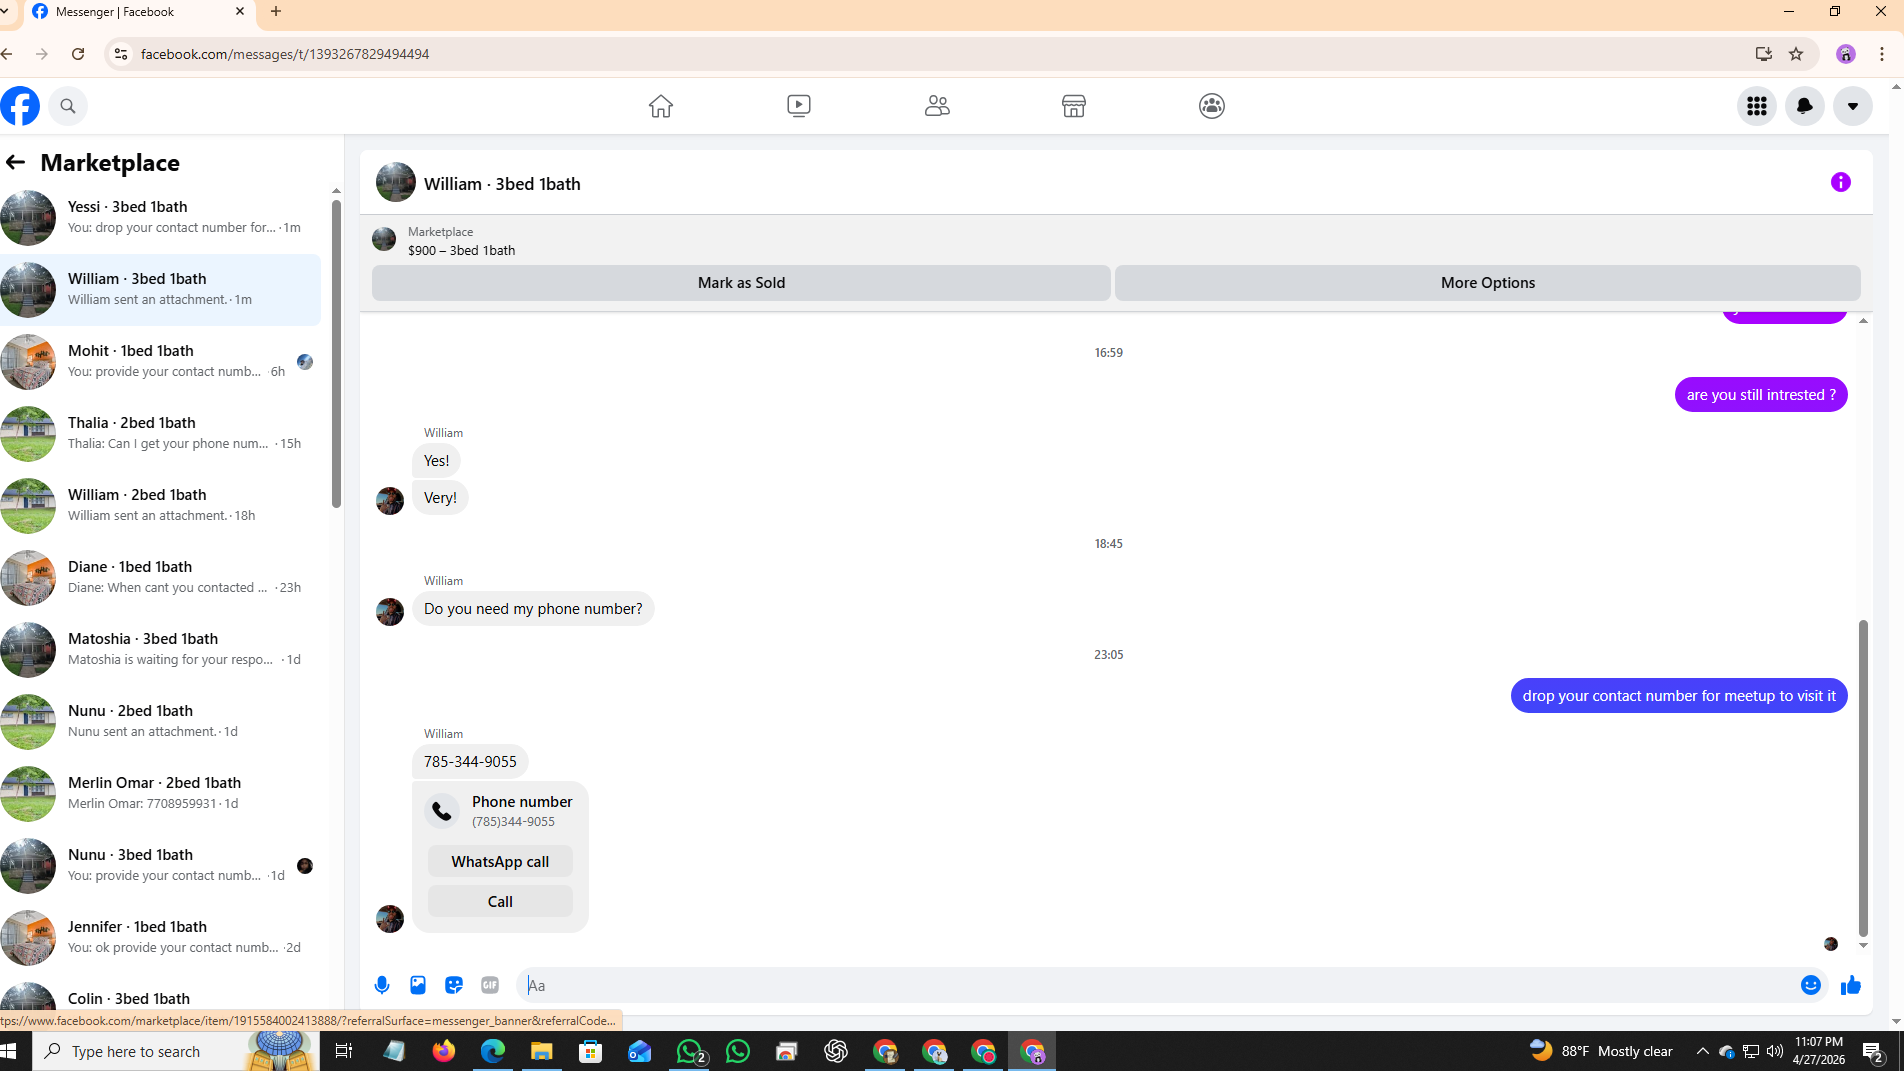Open the GIF picker
Viewport: 1904px width, 1071px height.
click(490, 985)
